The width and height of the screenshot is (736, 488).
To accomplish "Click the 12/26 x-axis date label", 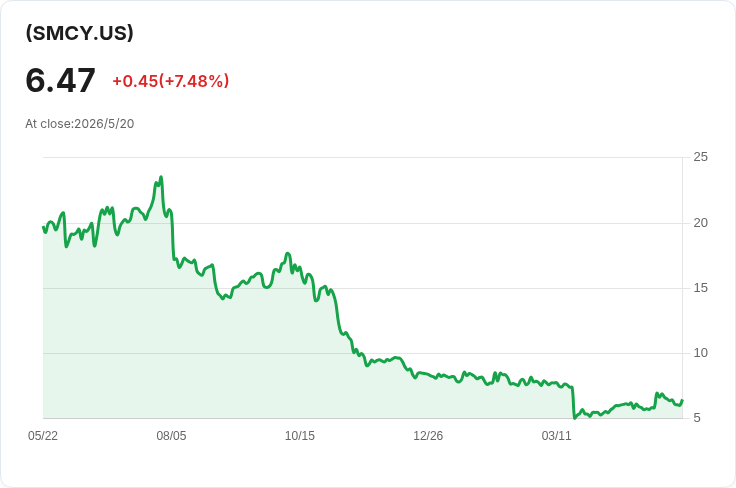I will (x=428, y=436).
